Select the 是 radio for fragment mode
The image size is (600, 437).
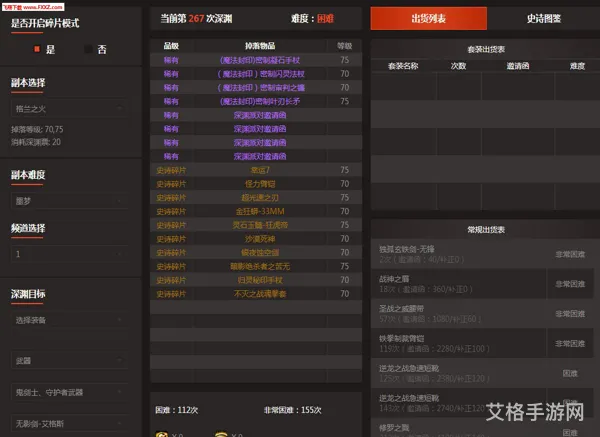pyautogui.click(x=37, y=49)
